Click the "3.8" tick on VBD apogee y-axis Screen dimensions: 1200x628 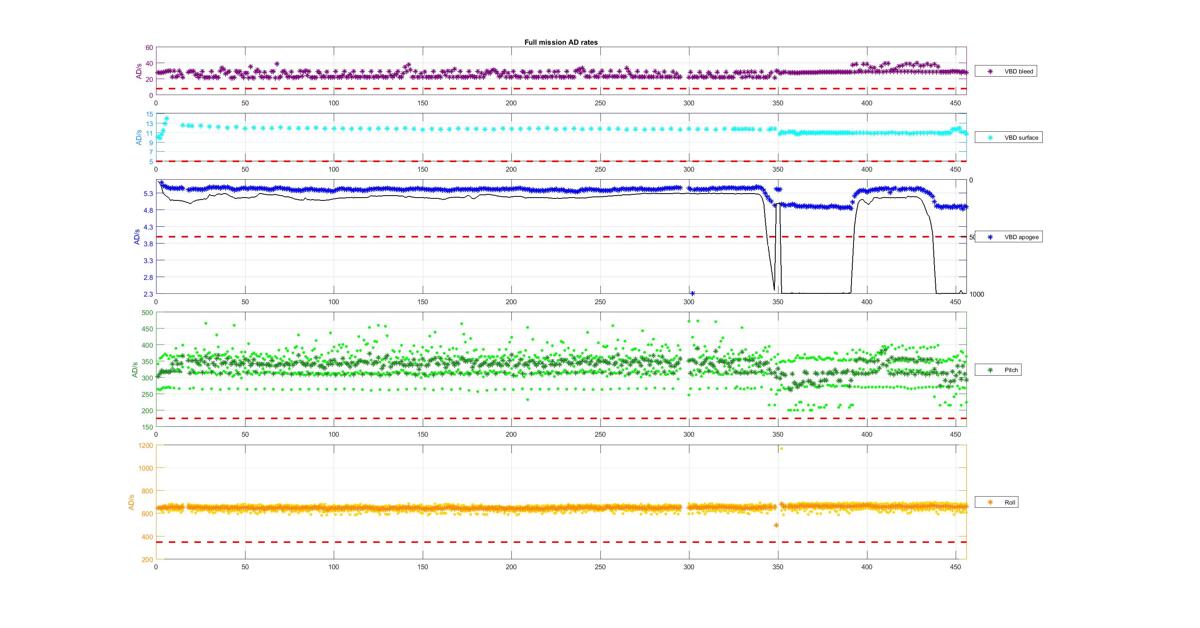coord(148,243)
